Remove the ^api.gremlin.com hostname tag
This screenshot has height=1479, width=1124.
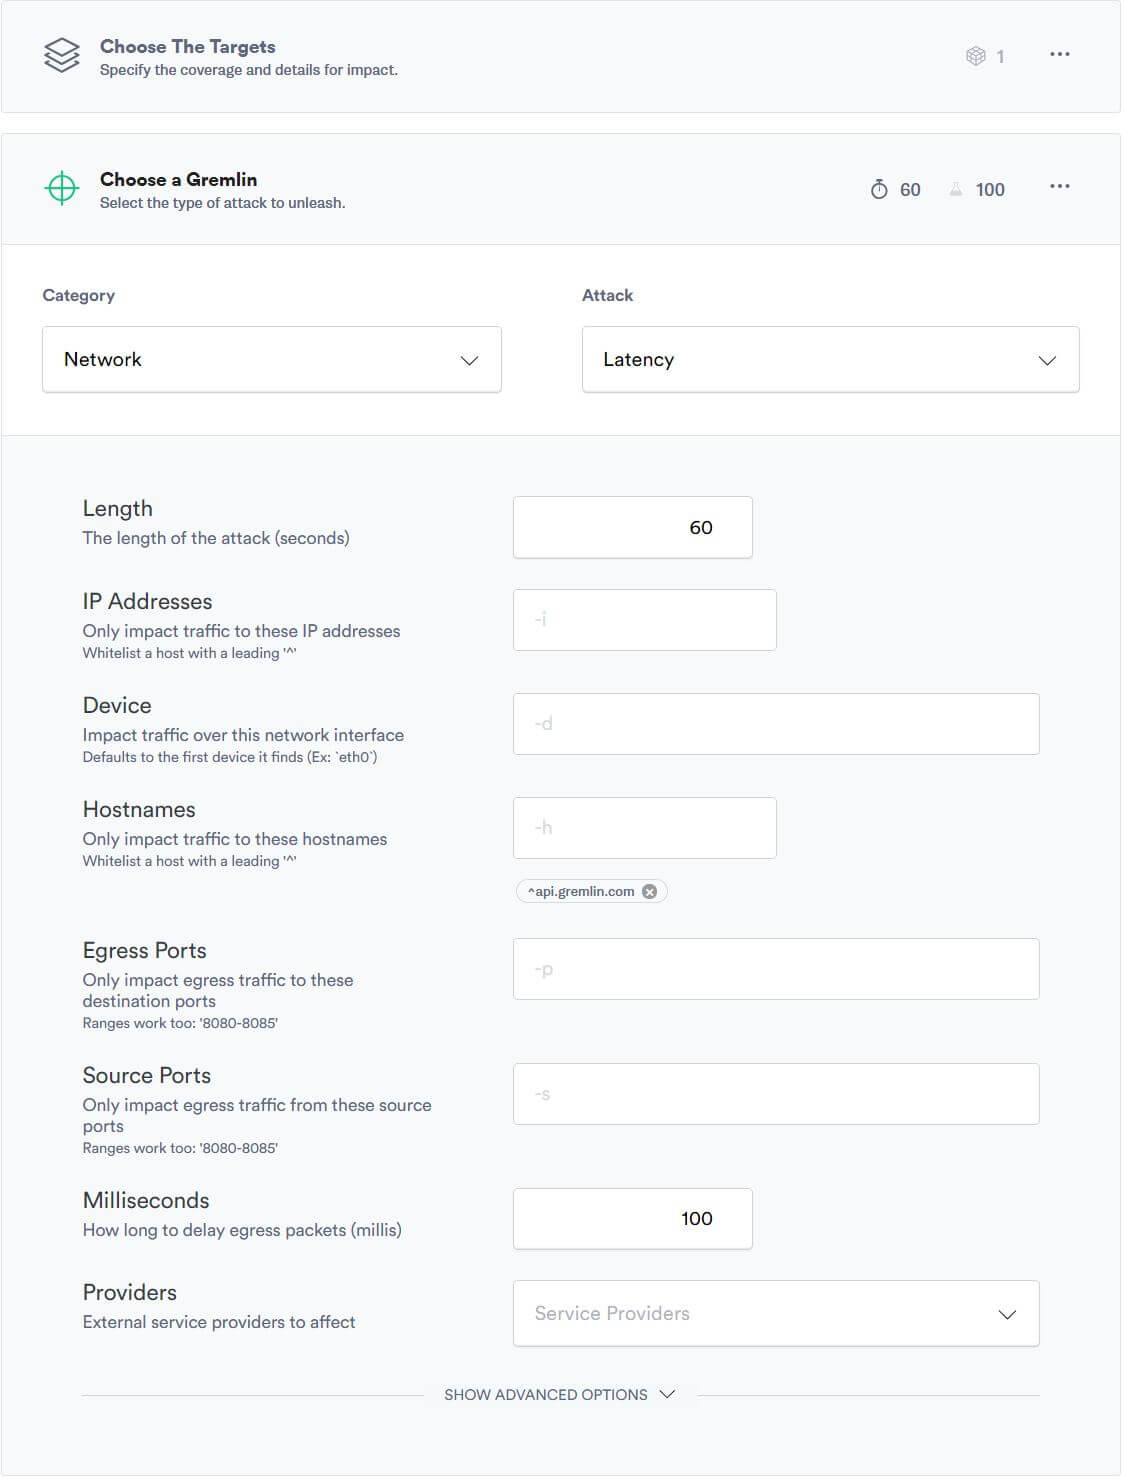coord(649,891)
